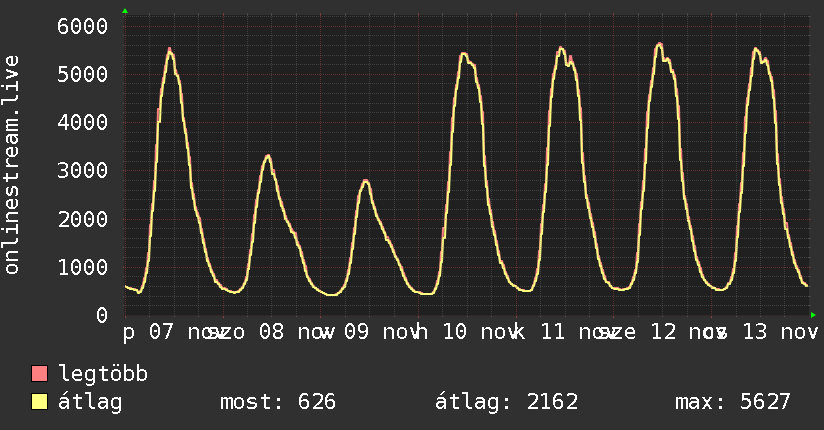
Task: Click the 13 nov date label
Action: point(780,332)
